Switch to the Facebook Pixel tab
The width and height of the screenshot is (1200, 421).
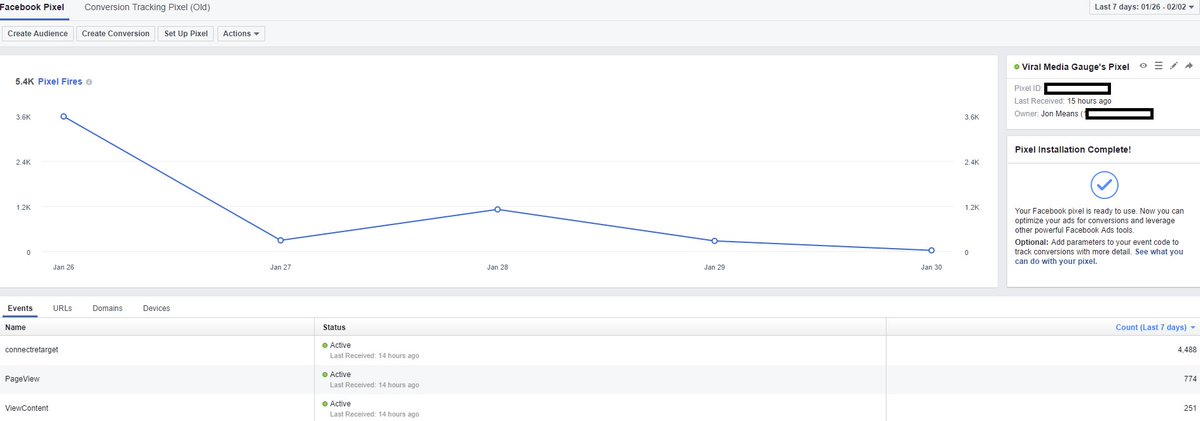[32, 7]
